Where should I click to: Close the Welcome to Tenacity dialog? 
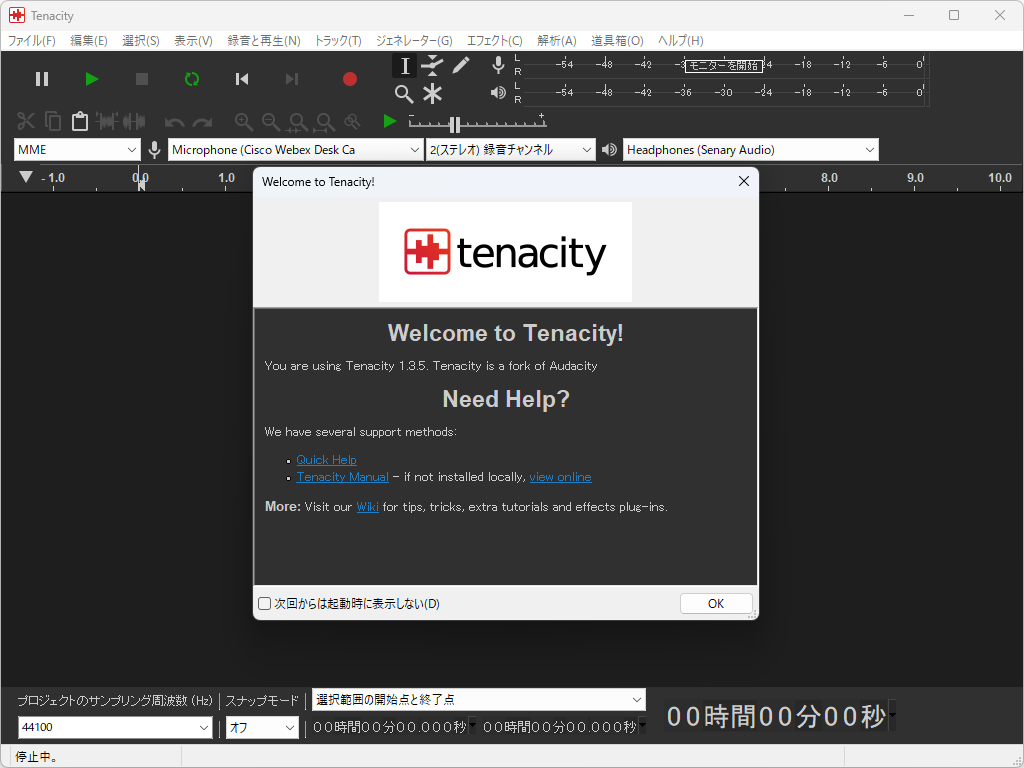(x=743, y=182)
